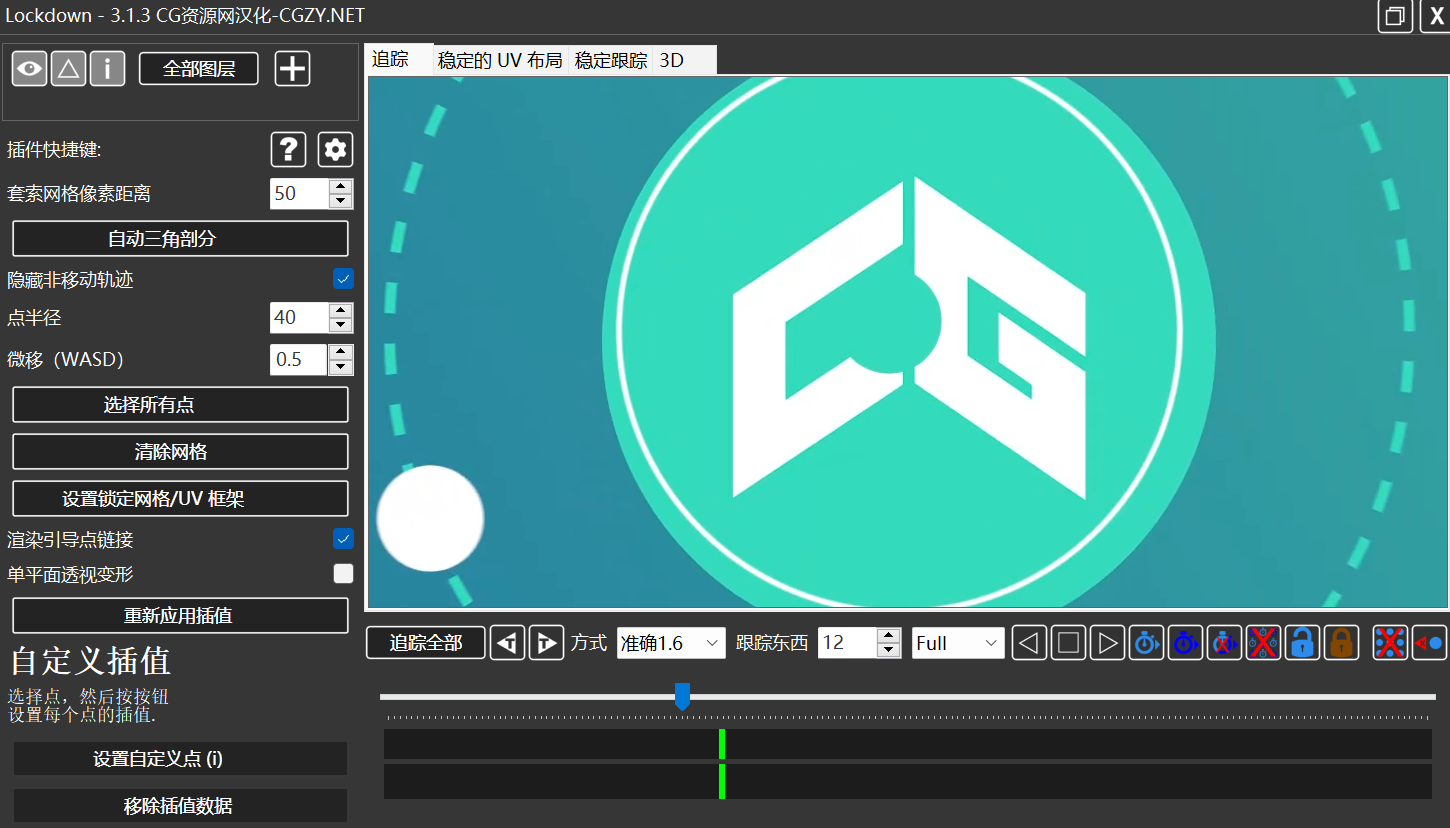Open the 3D tab
The height and width of the screenshot is (828, 1450).
[x=685, y=60]
